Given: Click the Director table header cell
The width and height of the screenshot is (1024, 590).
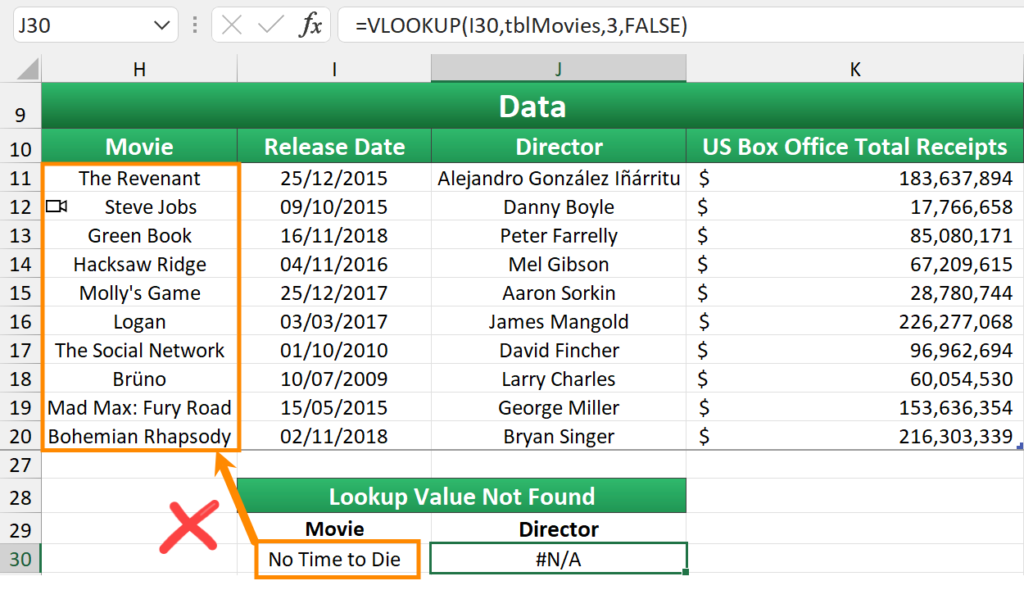Looking at the screenshot, I should pos(559,147).
